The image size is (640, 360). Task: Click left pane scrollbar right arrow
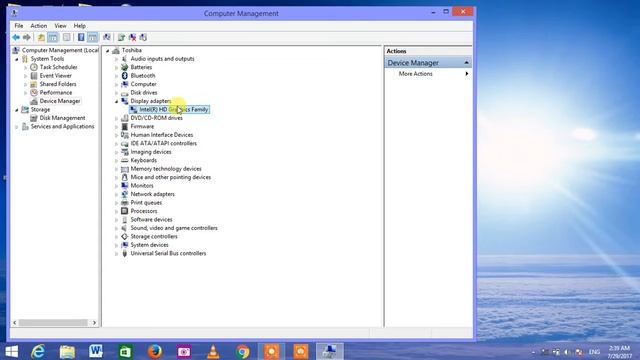click(94, 322)
